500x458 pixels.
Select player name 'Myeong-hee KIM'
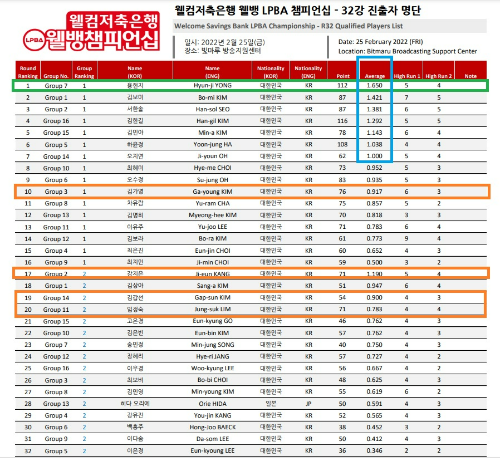click(x=212, y=215)
